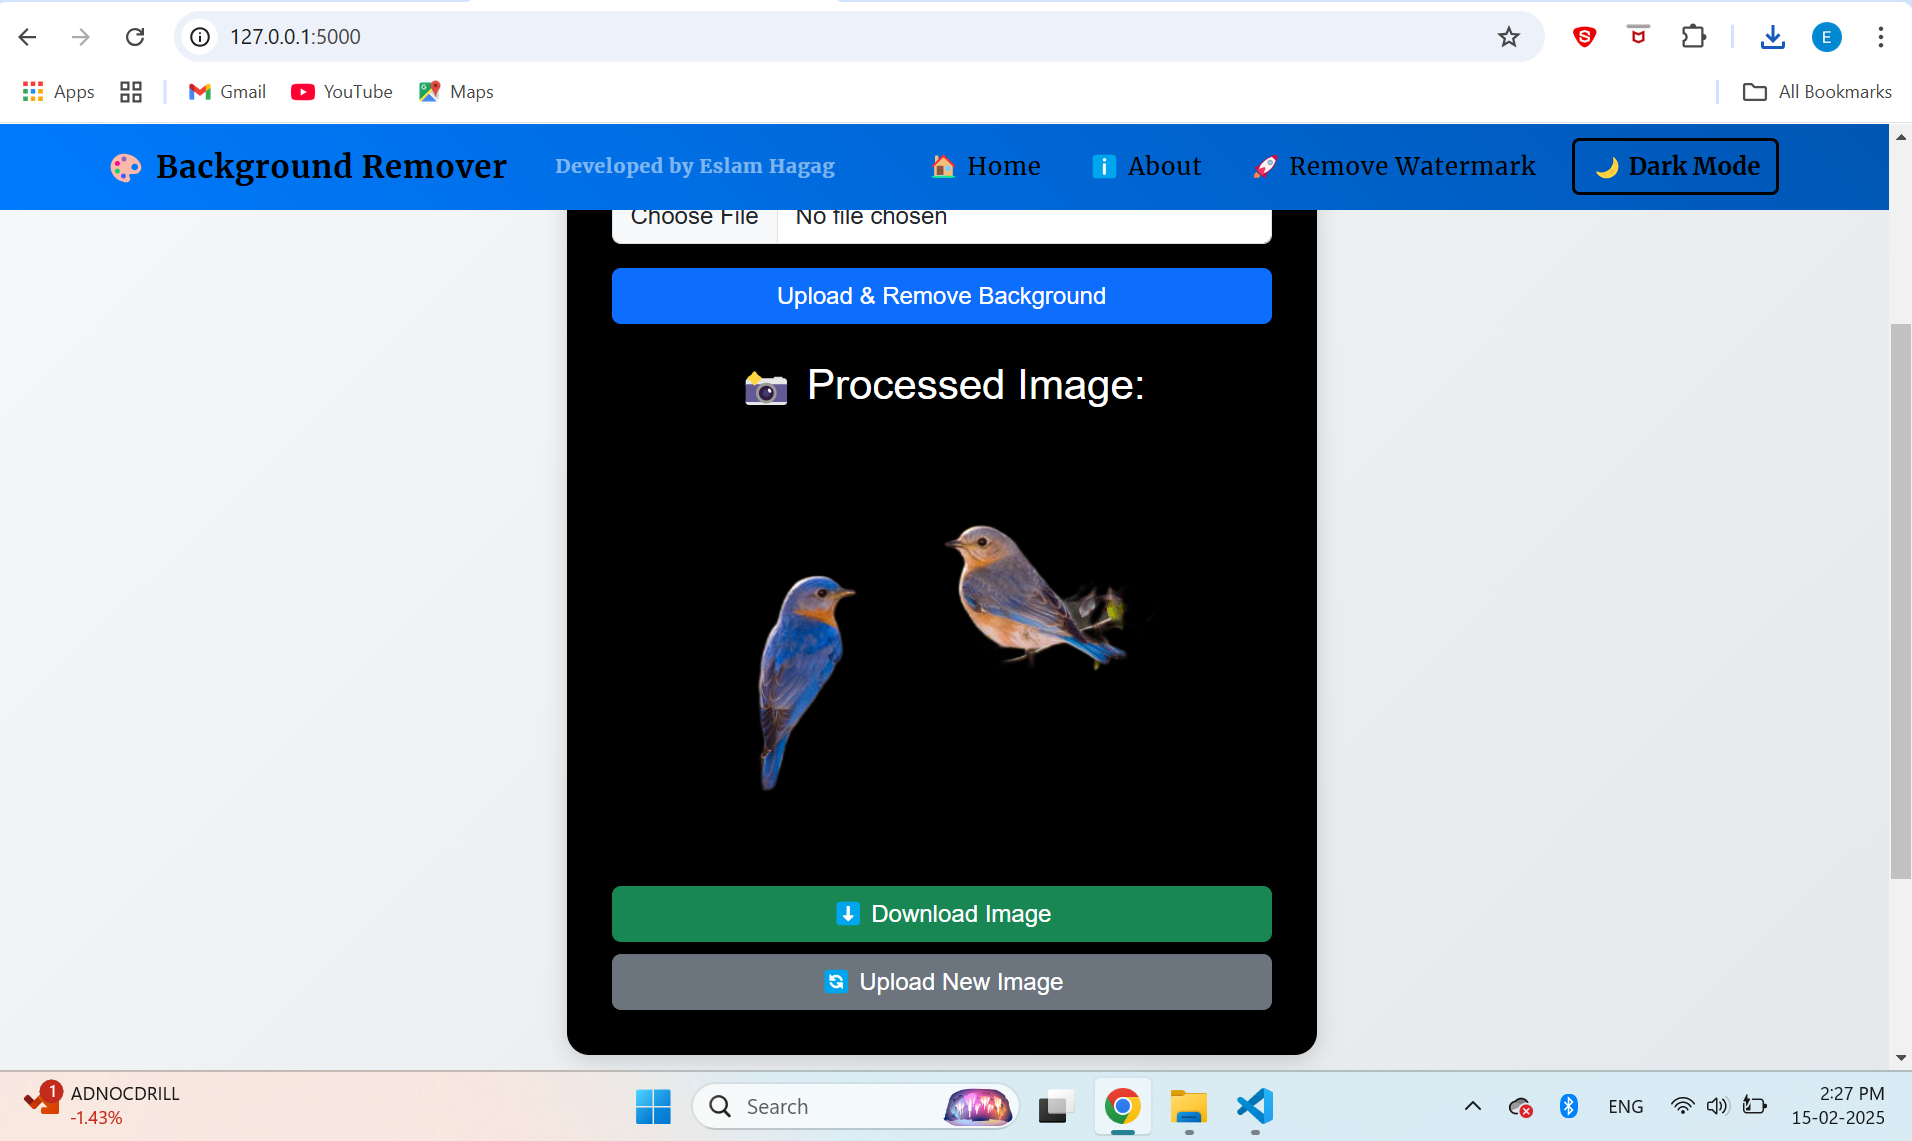Toggle the Dark Mode button

(x=1674, y=166)
